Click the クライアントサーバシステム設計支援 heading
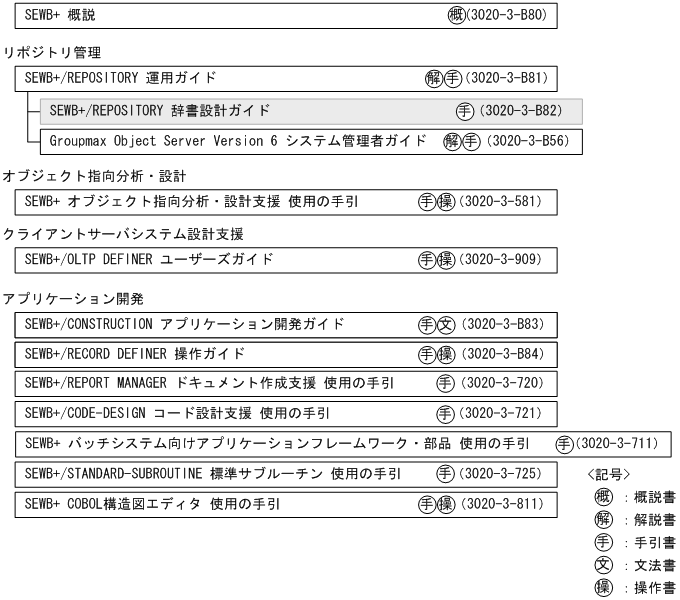This screenshot has height=600, width=680. tap(123, 235)
